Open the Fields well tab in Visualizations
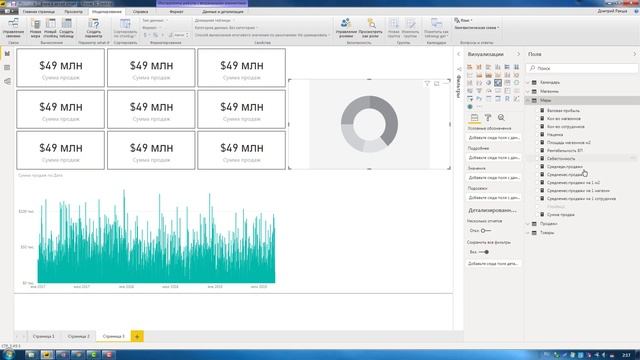 tap(474, 118)
